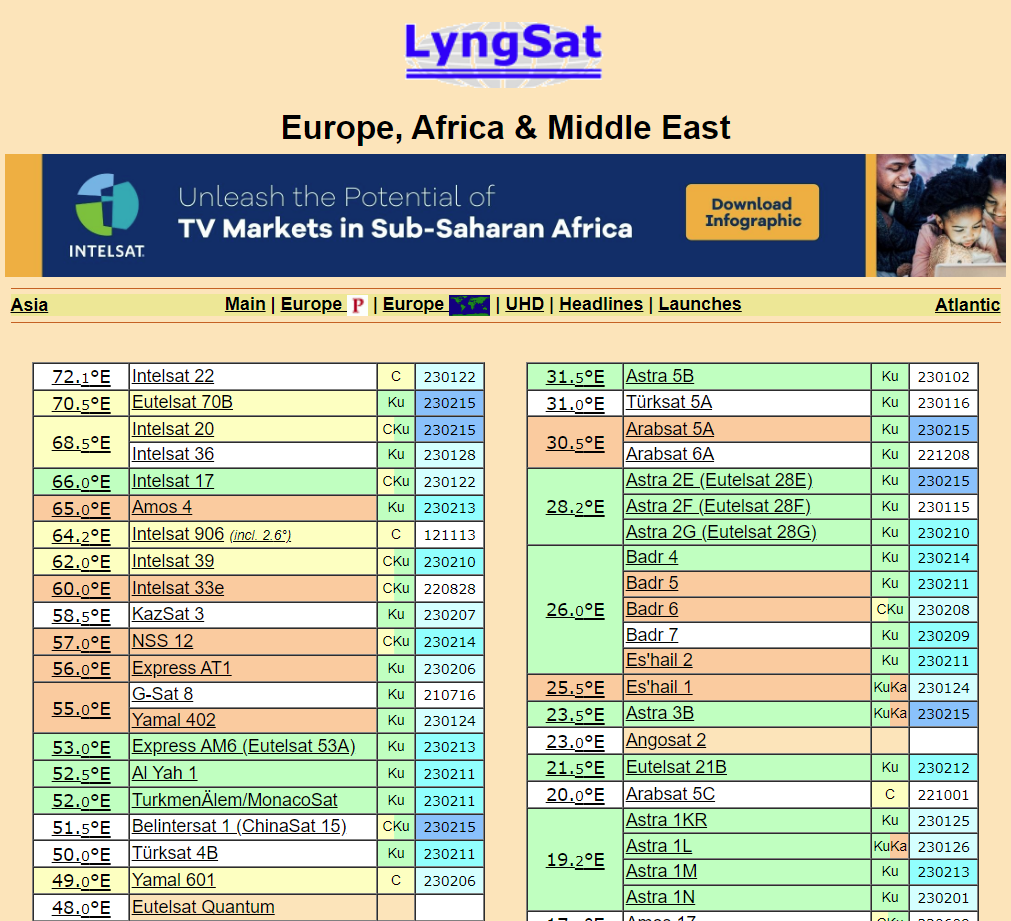Open the Es'hail 2 satellite link
Viewport: 1011px width, 921px height.
pos(659,660)
